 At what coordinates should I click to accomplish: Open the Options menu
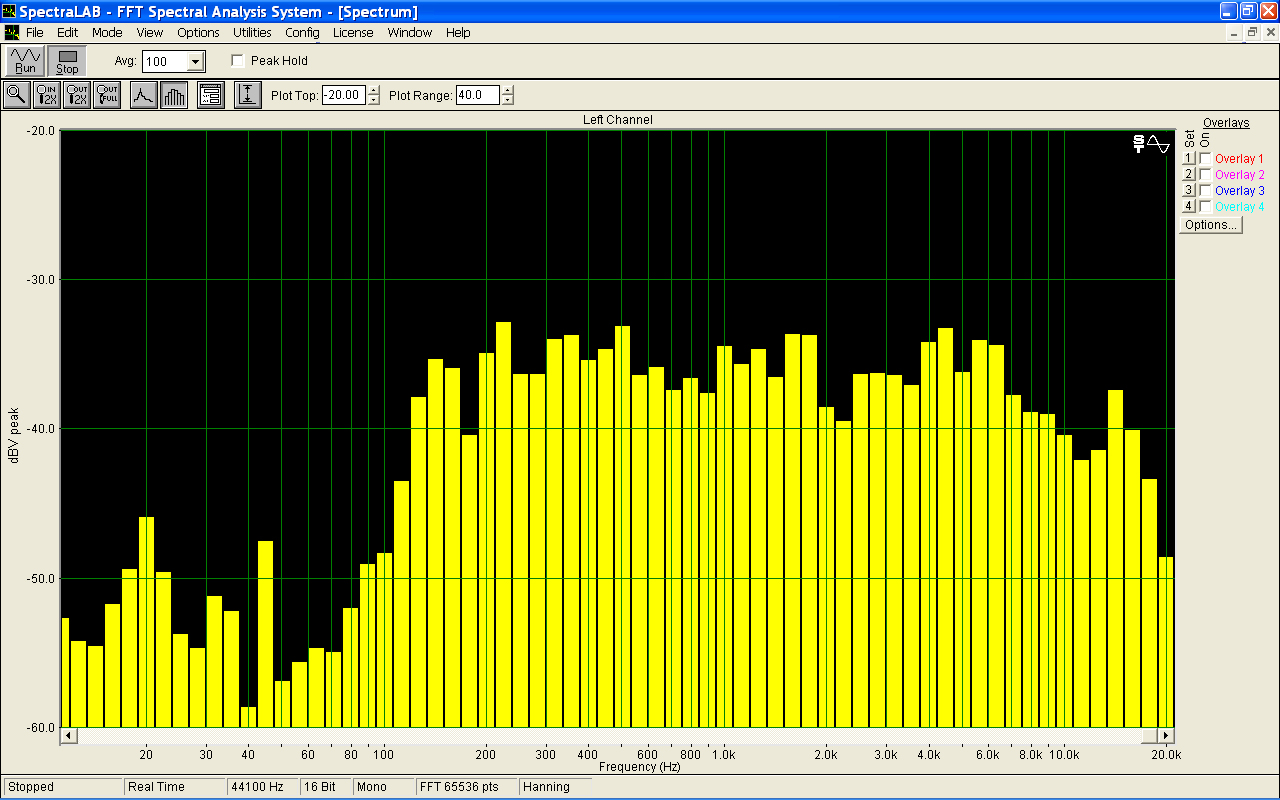pos(198,33)
